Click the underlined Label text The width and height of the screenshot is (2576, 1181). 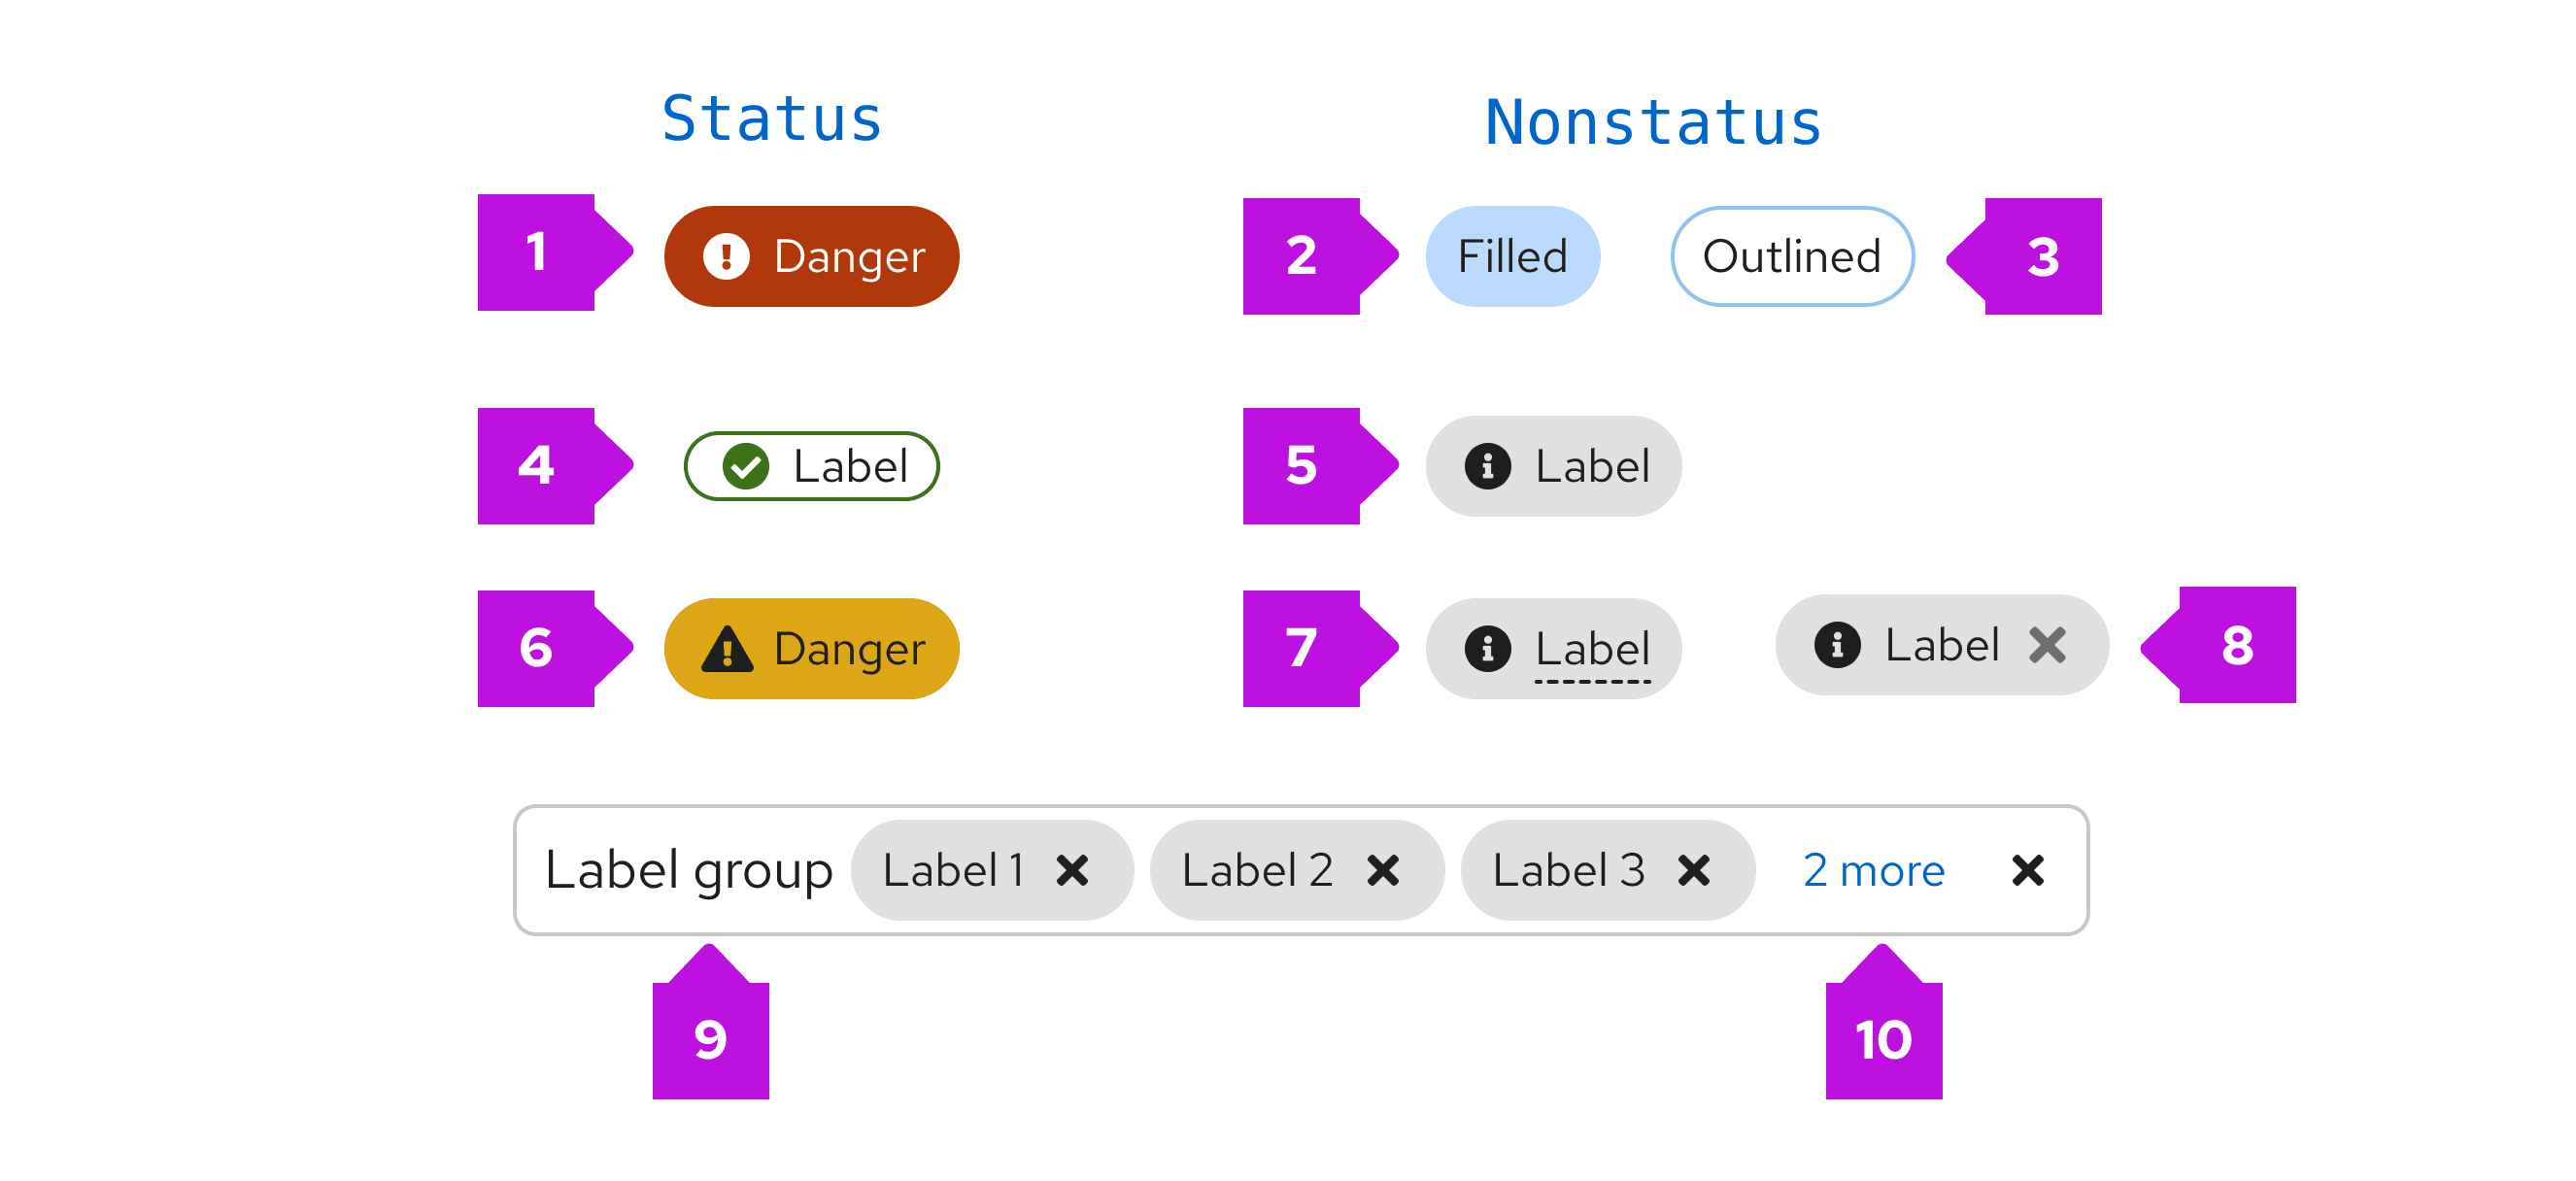click(x=1592, y=649)
